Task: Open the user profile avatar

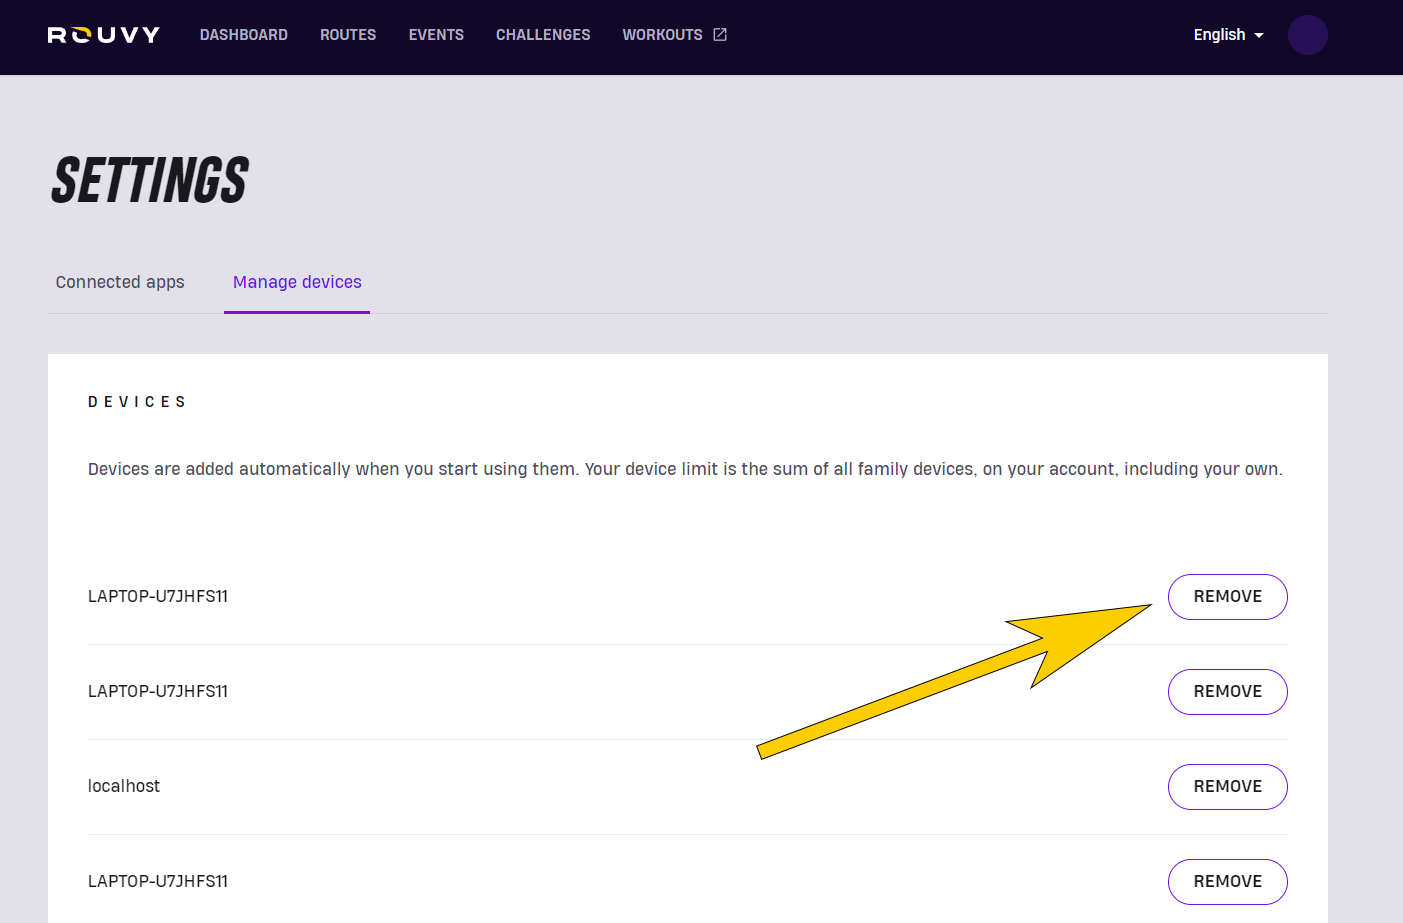Action: (x=1307, y=35)
